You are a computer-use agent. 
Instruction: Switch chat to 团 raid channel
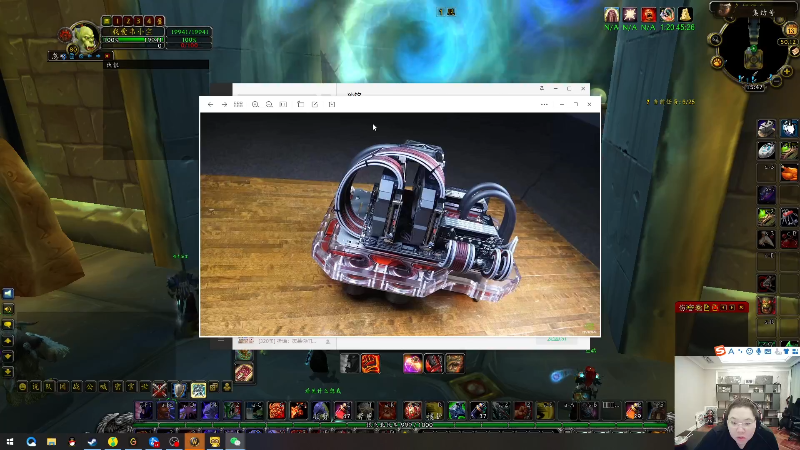[x=63, y=387]
